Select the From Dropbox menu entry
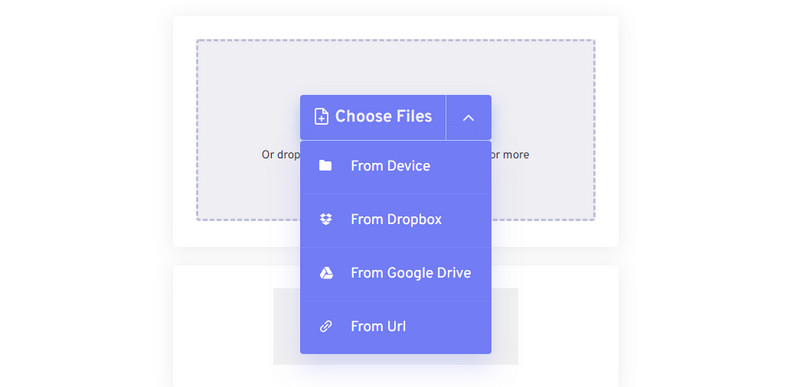The height and width of the screenshot is (387, 800). (x=395, y=220)
